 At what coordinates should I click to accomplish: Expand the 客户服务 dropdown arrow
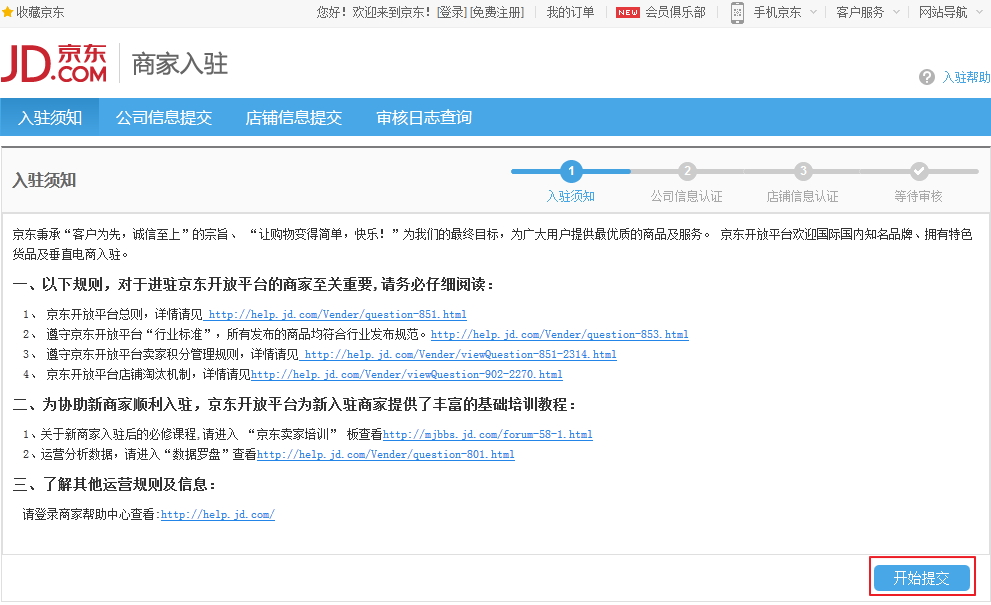896,12
